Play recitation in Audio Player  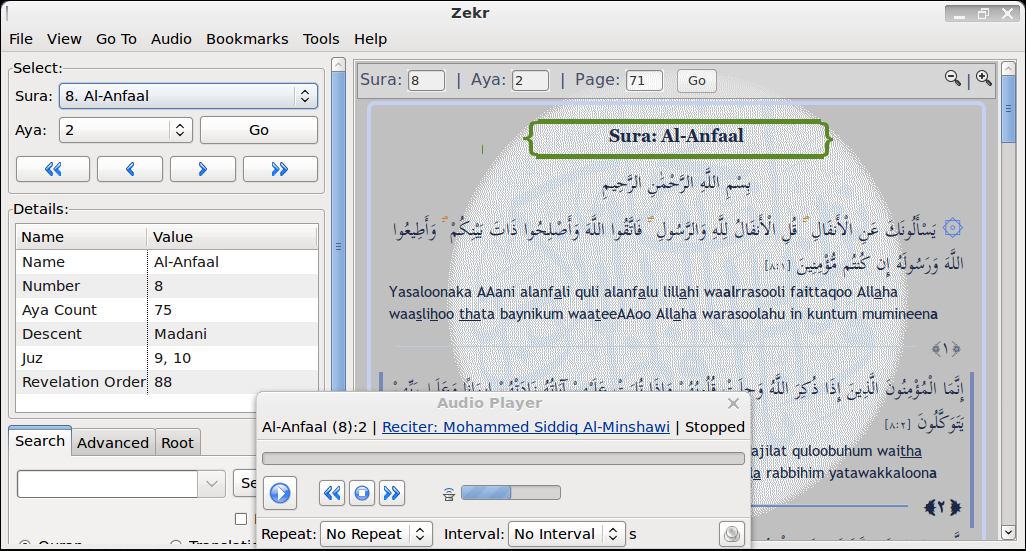coord(280,493)
